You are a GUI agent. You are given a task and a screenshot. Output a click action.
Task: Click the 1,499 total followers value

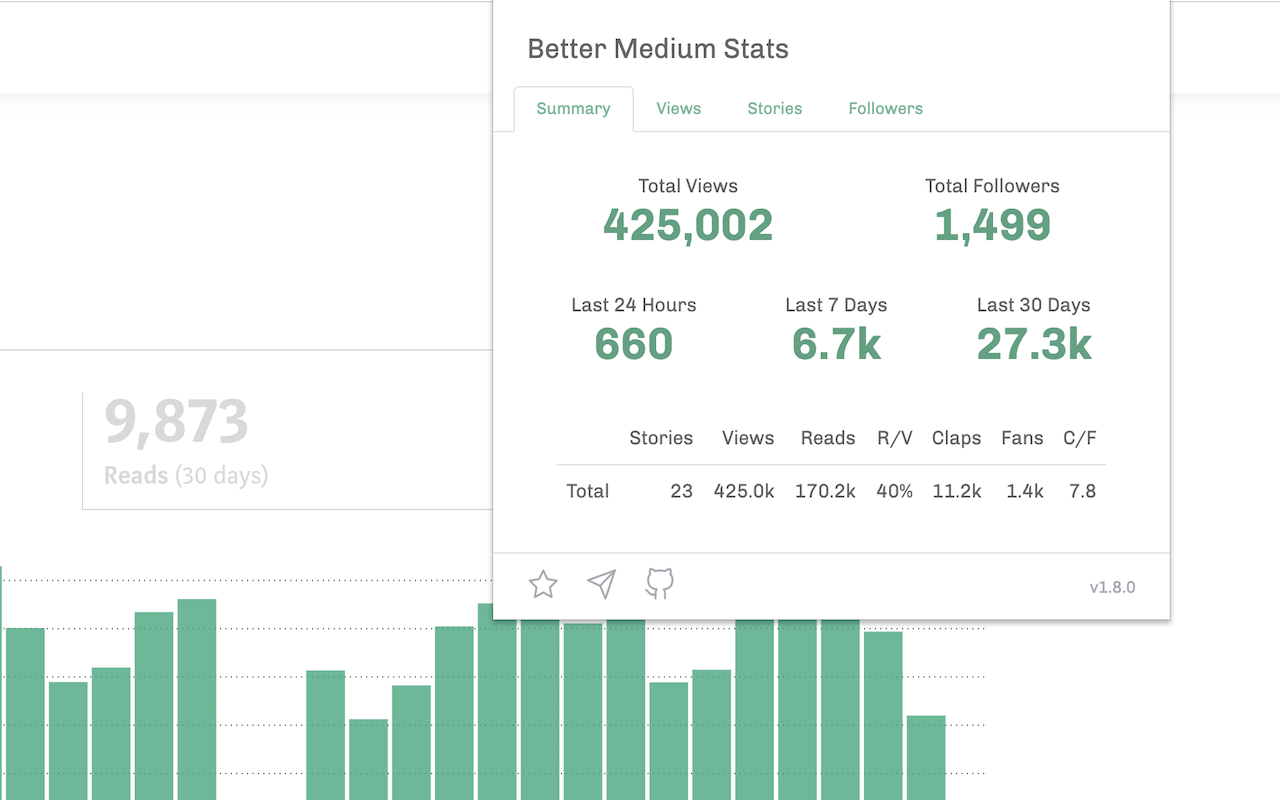992,225
